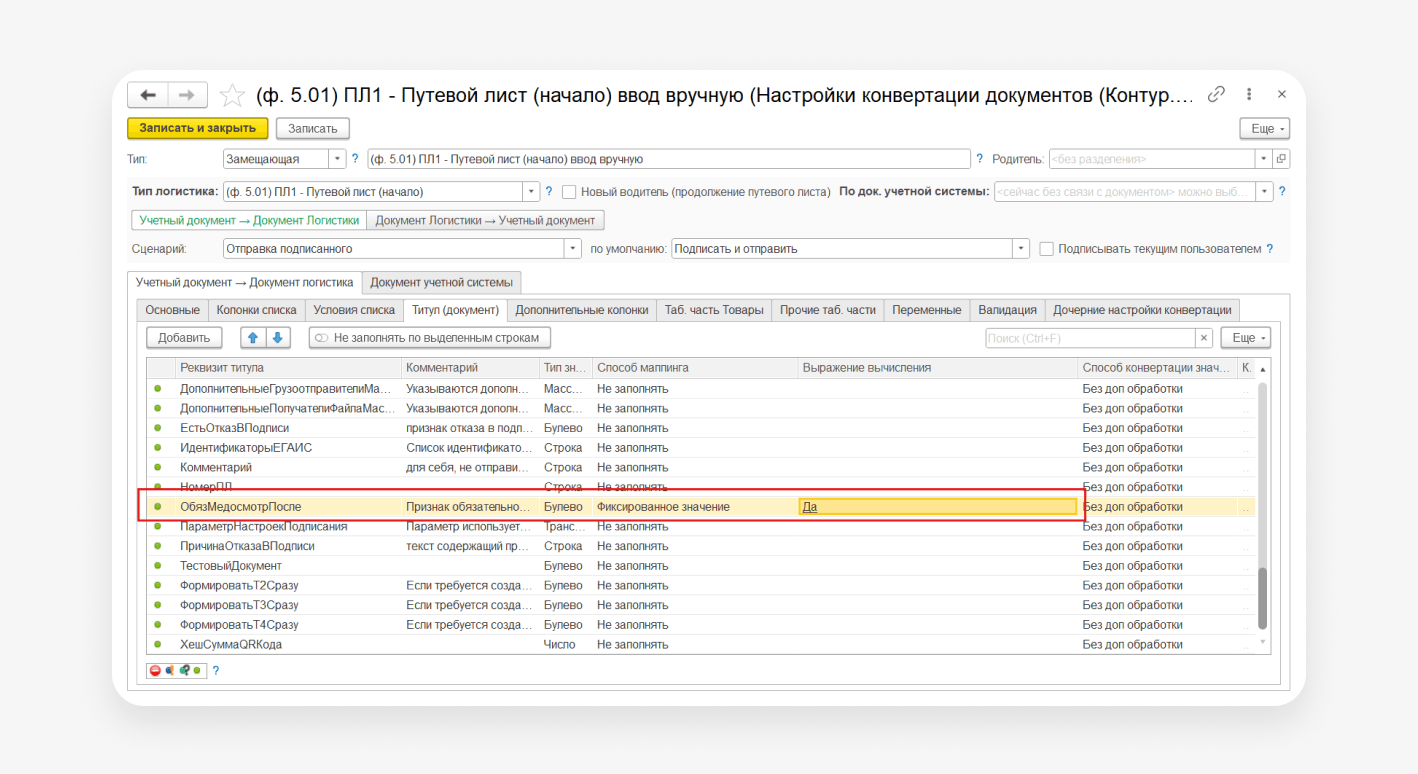The width and height of the screenshot is (1418, 774).
Task: Expand По док. учетной системы dropdown
Action: click(x=1265, y=191)
